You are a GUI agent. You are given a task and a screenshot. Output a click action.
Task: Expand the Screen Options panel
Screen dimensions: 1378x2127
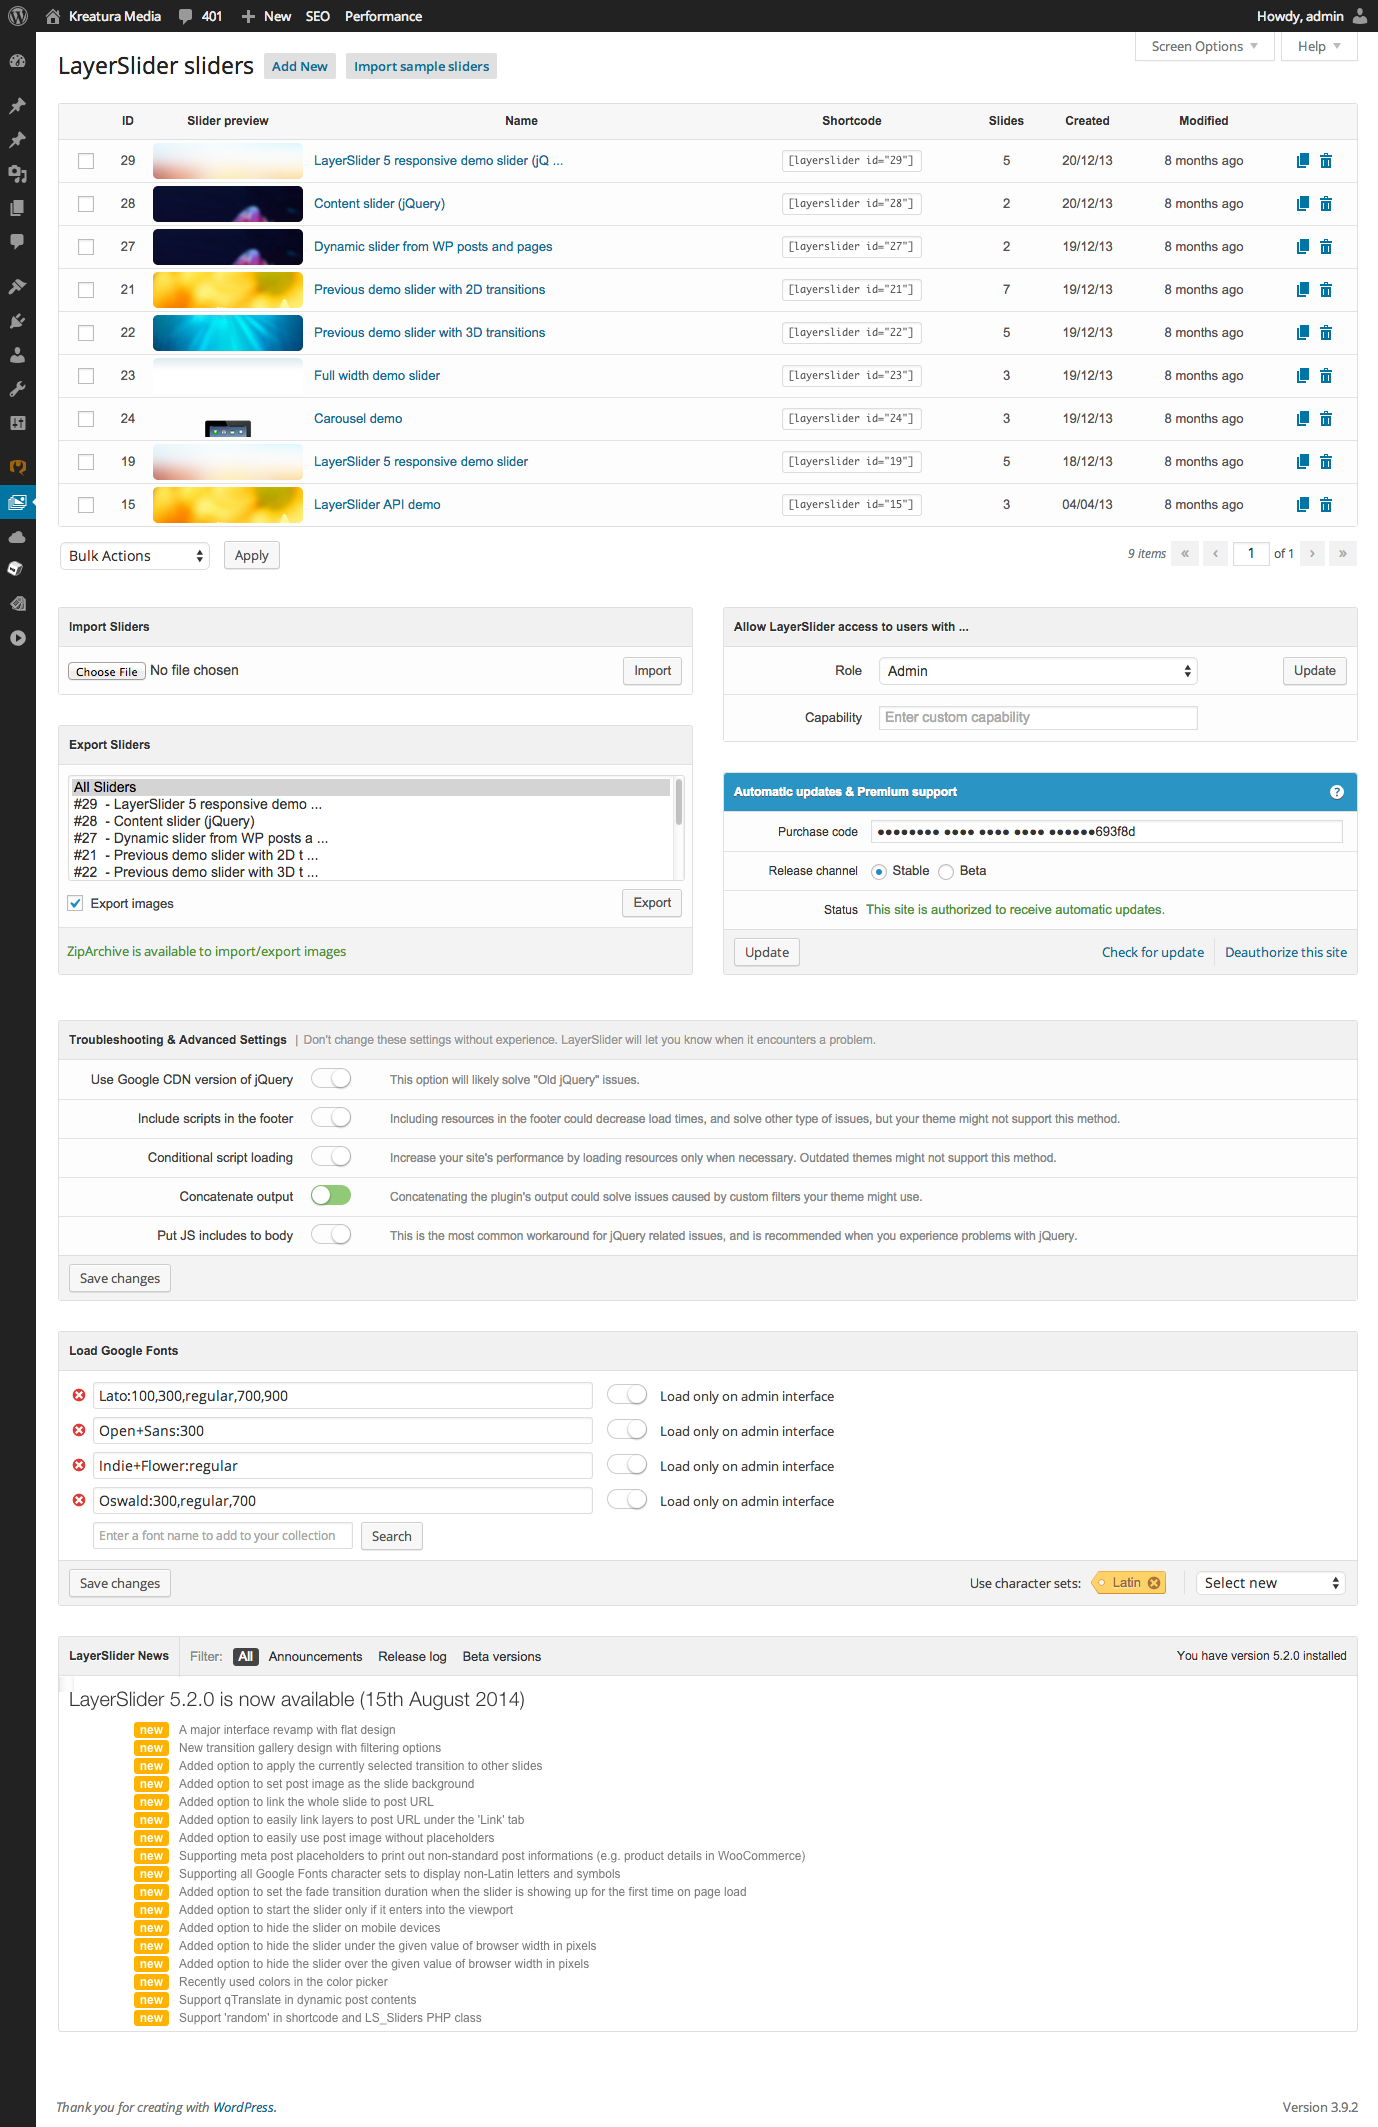[1204, 47]
